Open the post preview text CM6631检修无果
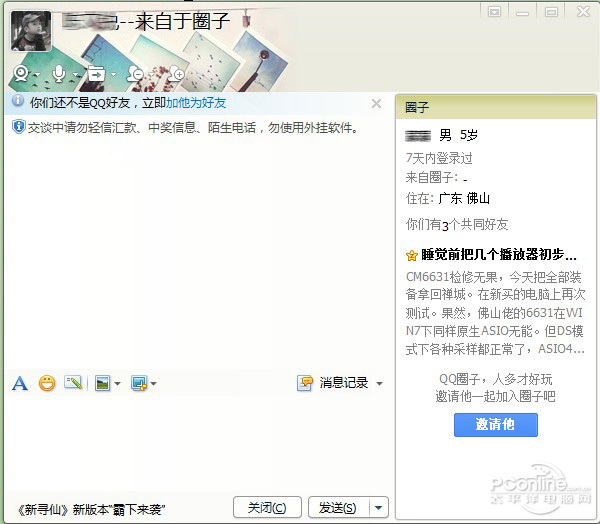600x524 pixels. tap(495, 313)
